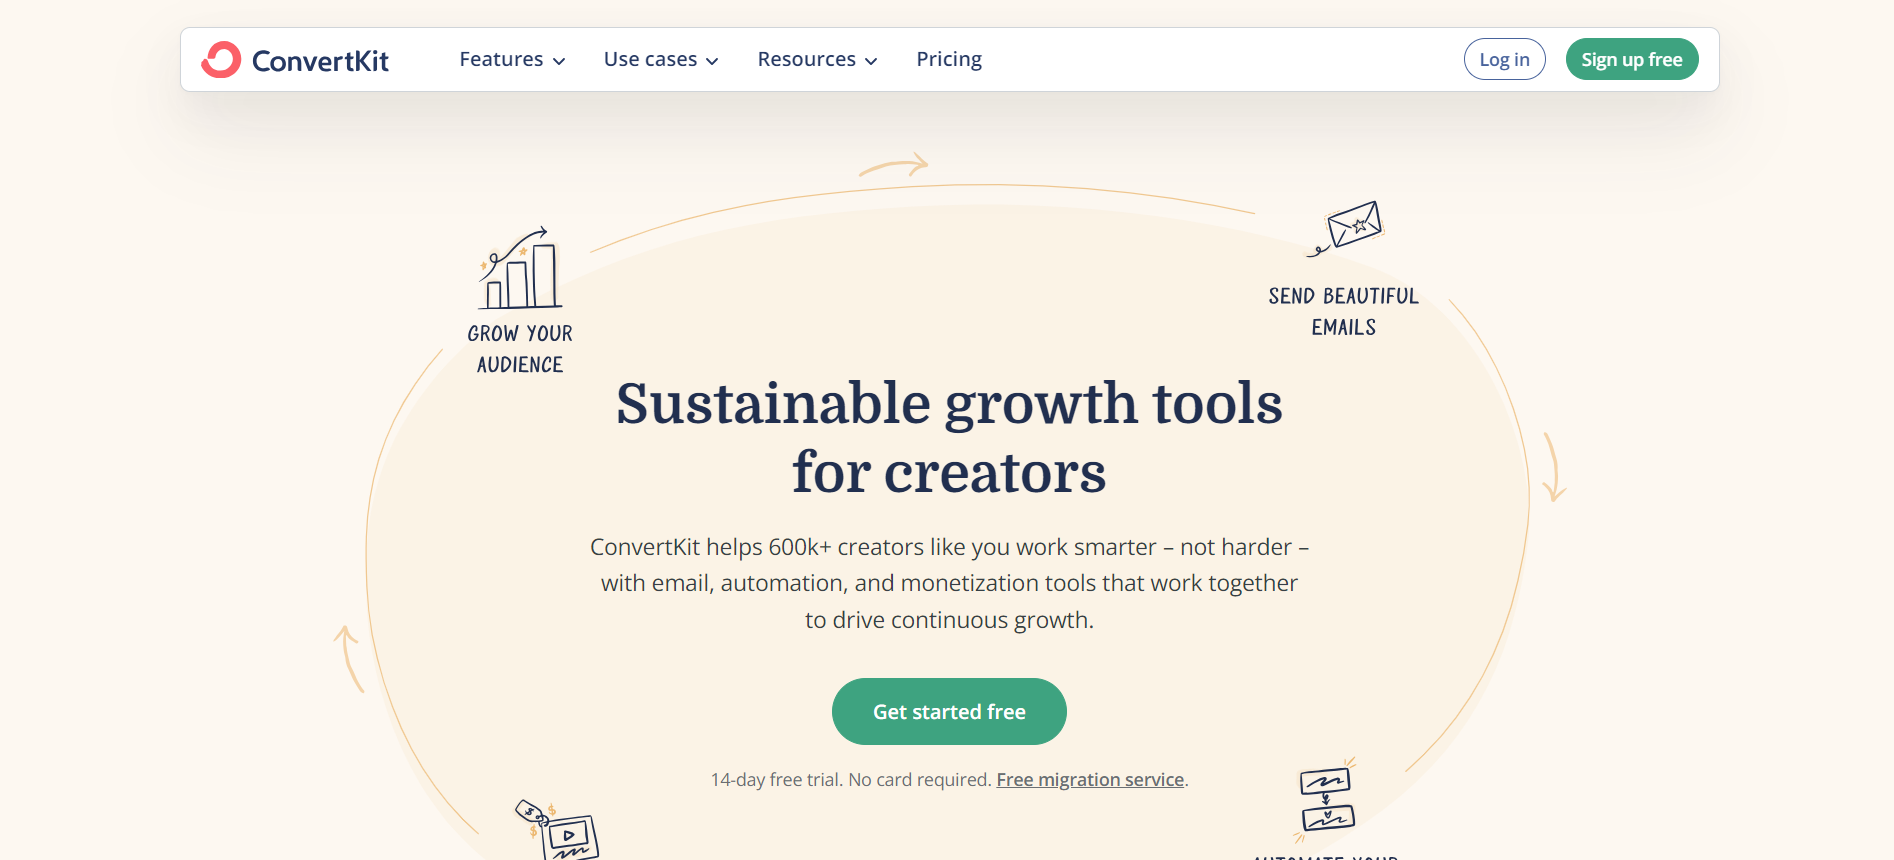The image size is (1894, 860).
Task: Click the stacked automation boxes doodle at bottom right
Action: (1327, 800)
